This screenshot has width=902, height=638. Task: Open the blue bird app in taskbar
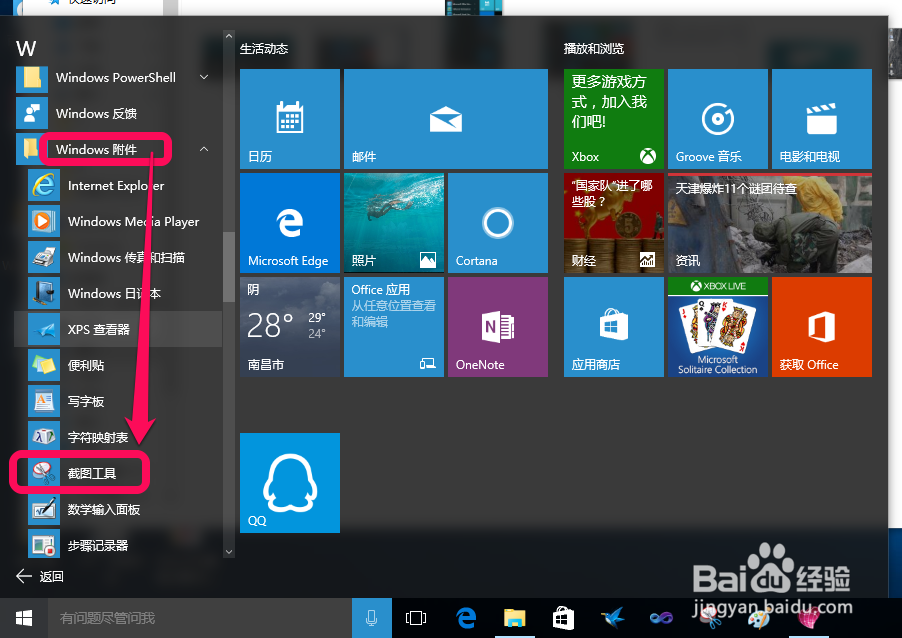coord(613,618)
